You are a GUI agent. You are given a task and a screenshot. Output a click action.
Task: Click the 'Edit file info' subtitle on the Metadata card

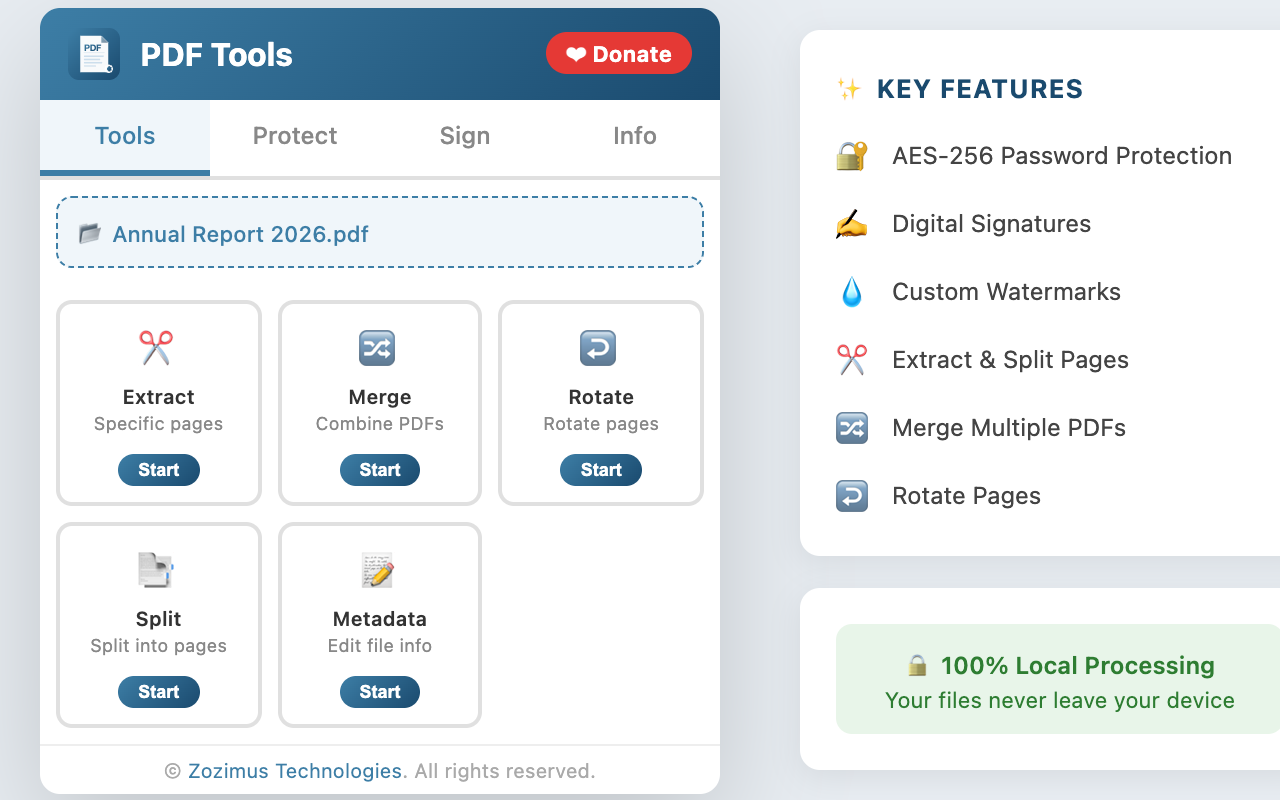tap(380, 646)
